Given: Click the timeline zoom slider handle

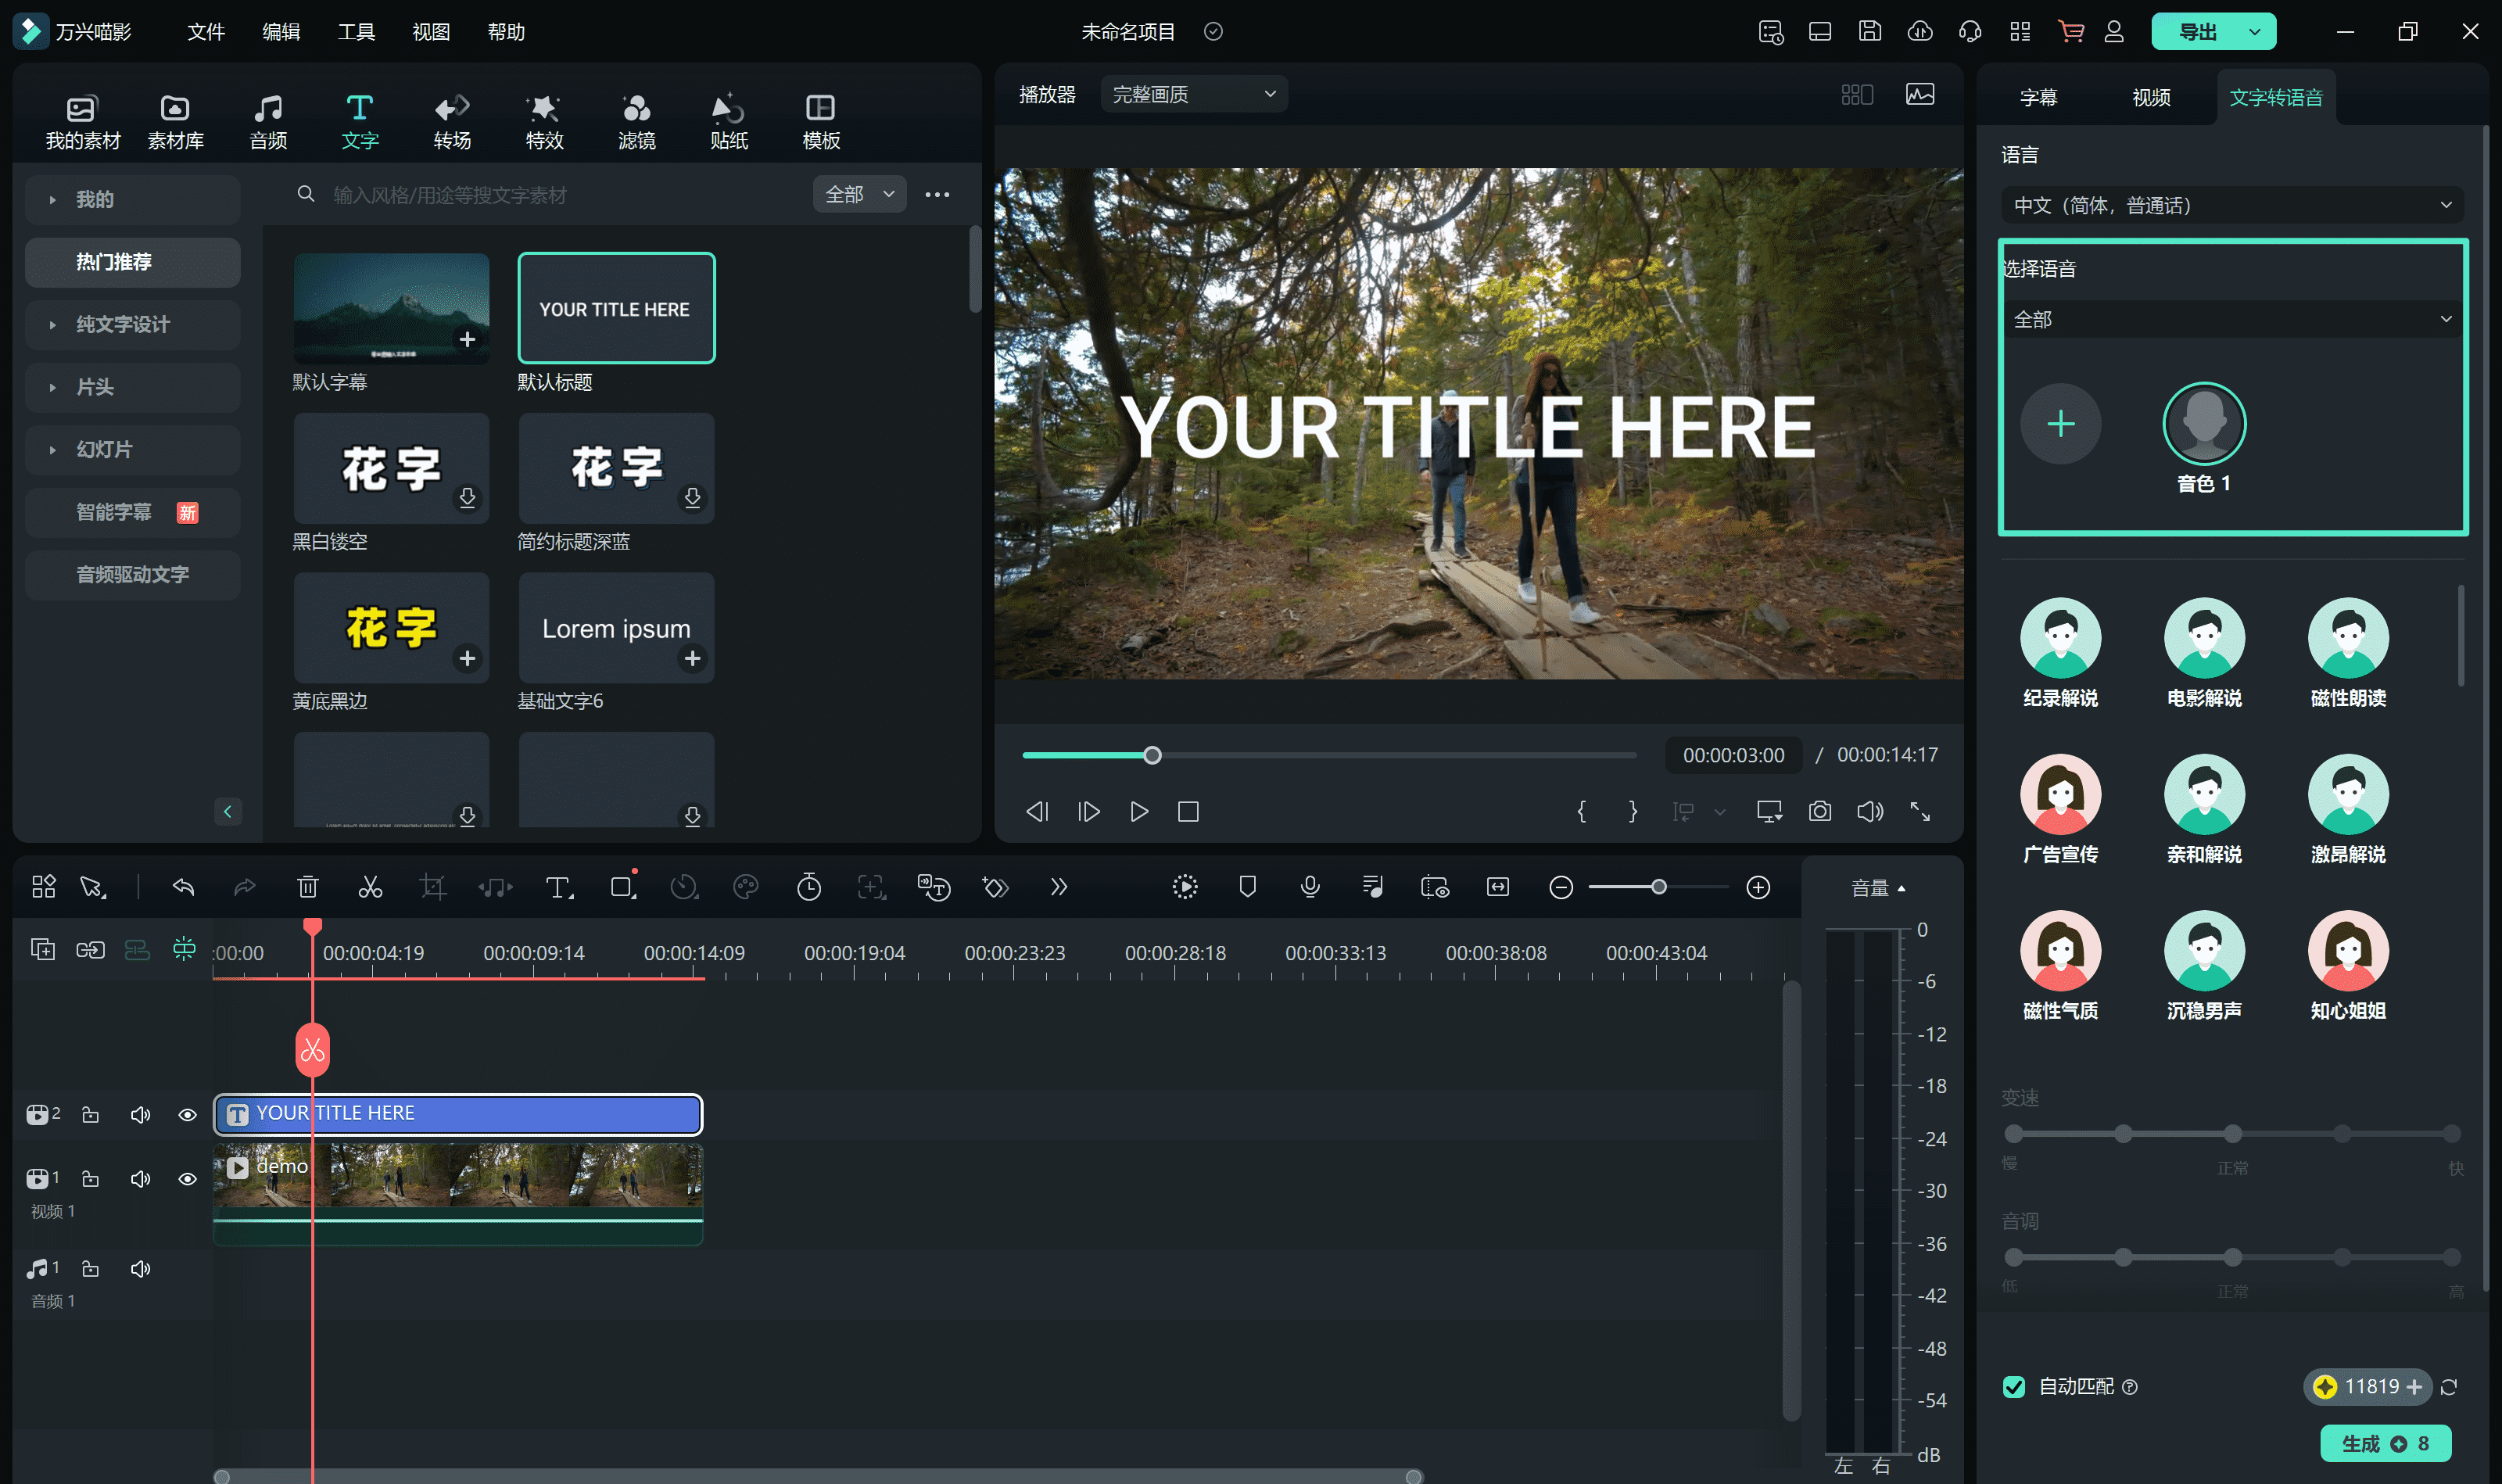Looking at the screenshot, I should (1658, 887).
